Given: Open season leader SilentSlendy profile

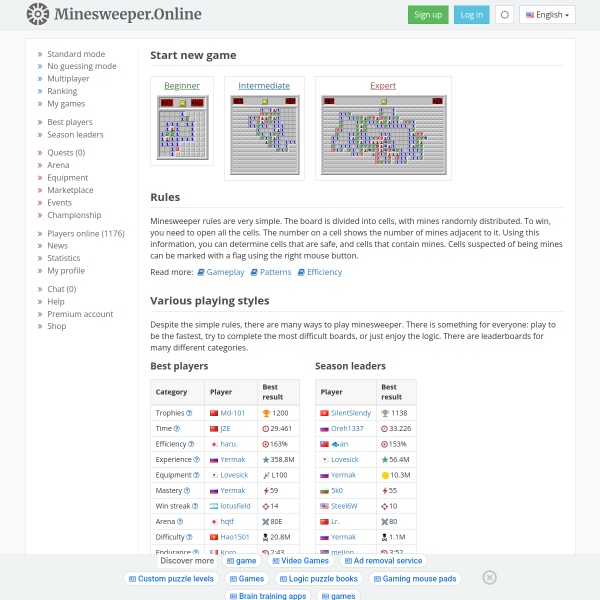Looking at the screenshot, I should (x=351, y=413).
